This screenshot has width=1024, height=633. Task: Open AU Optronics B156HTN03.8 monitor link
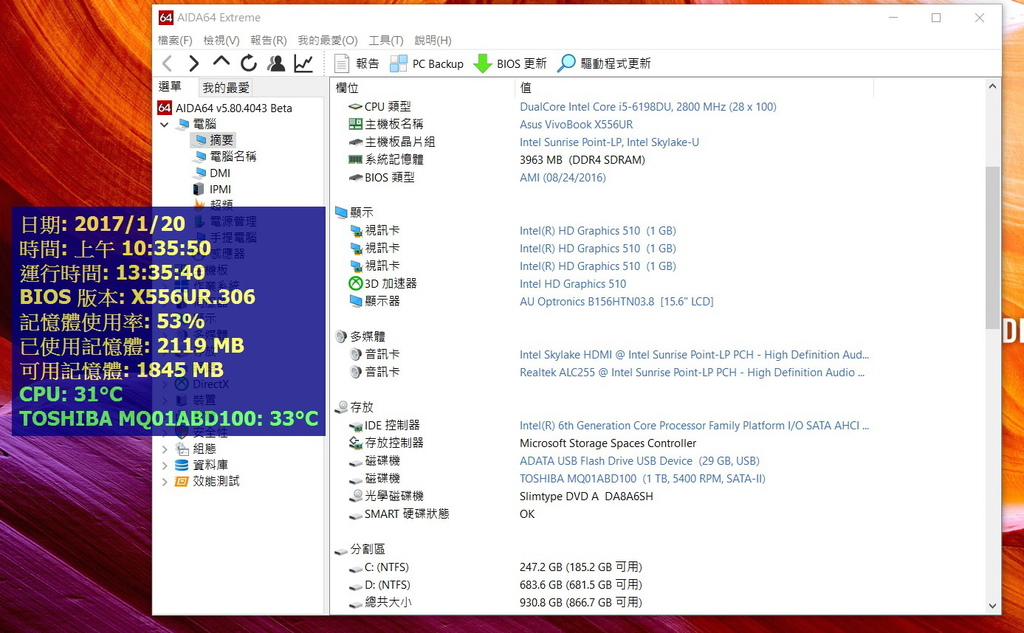click(616, 301)
